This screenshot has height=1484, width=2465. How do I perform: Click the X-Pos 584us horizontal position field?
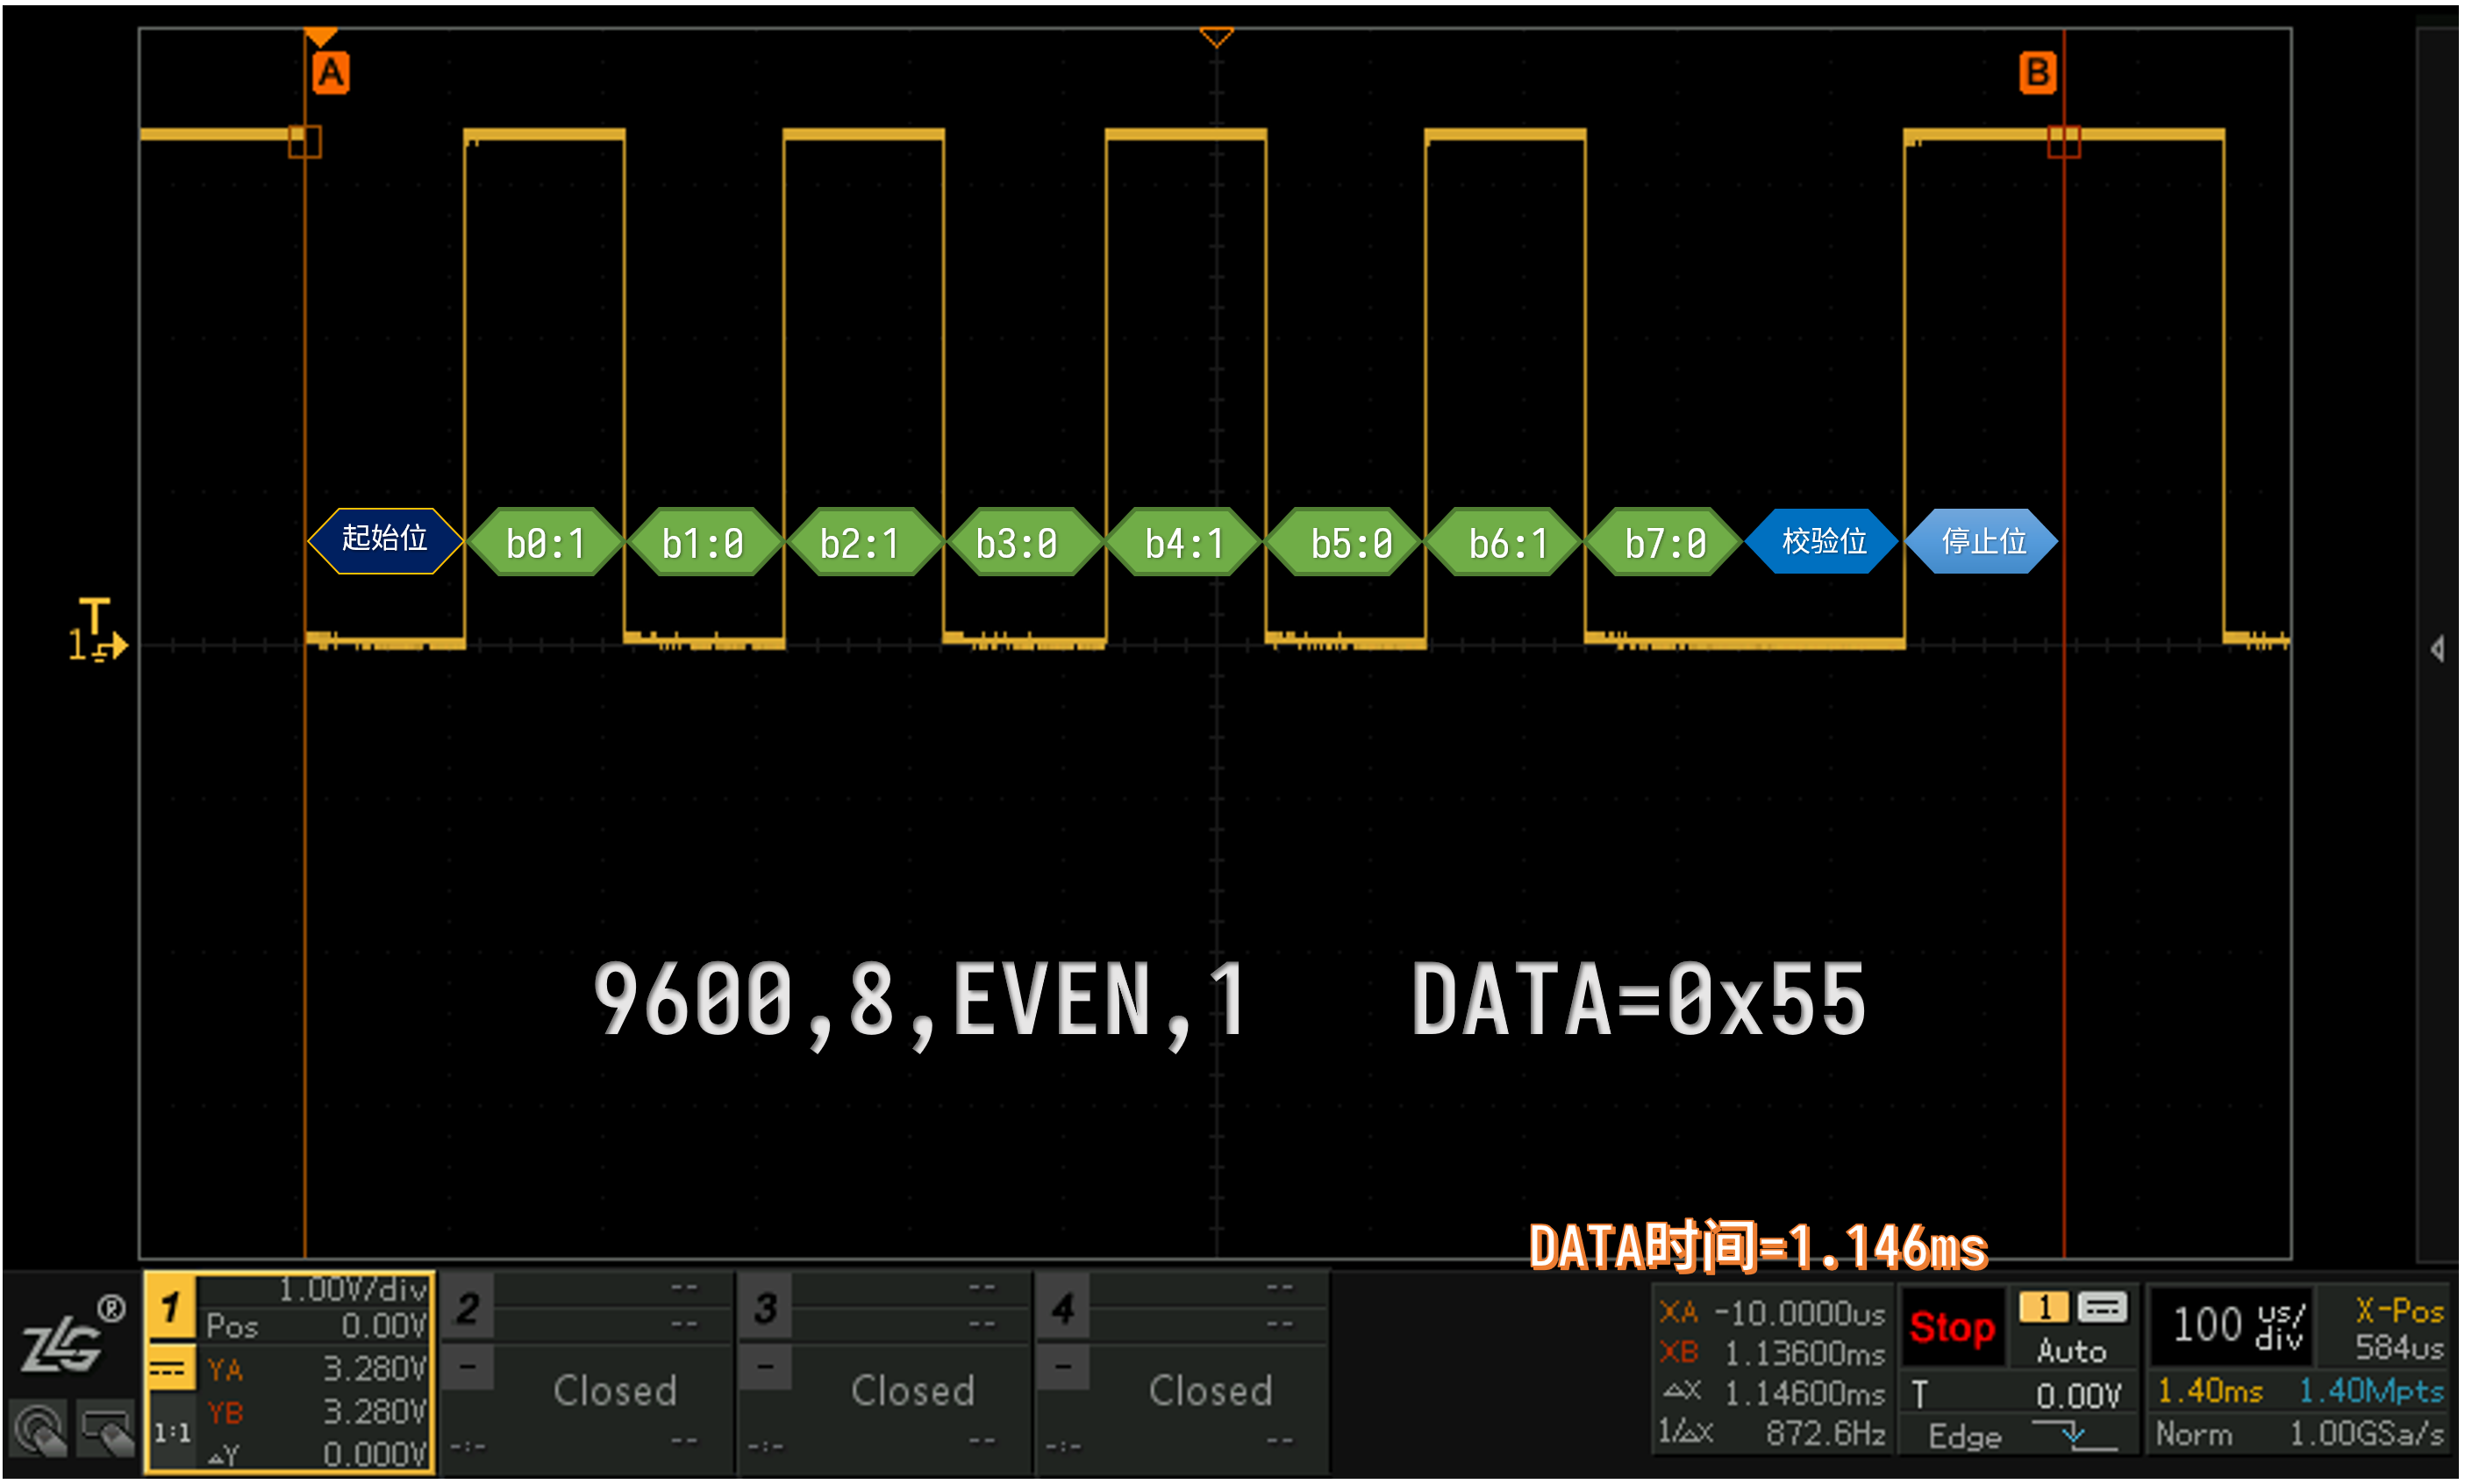(x=2398, y=1328)
